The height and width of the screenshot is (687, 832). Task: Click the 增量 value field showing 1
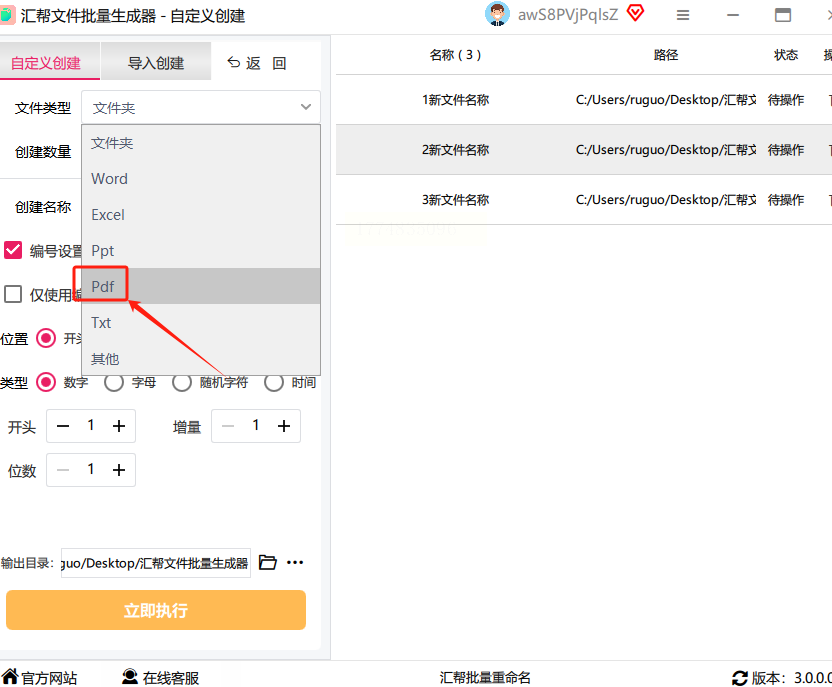click(256, 425)
